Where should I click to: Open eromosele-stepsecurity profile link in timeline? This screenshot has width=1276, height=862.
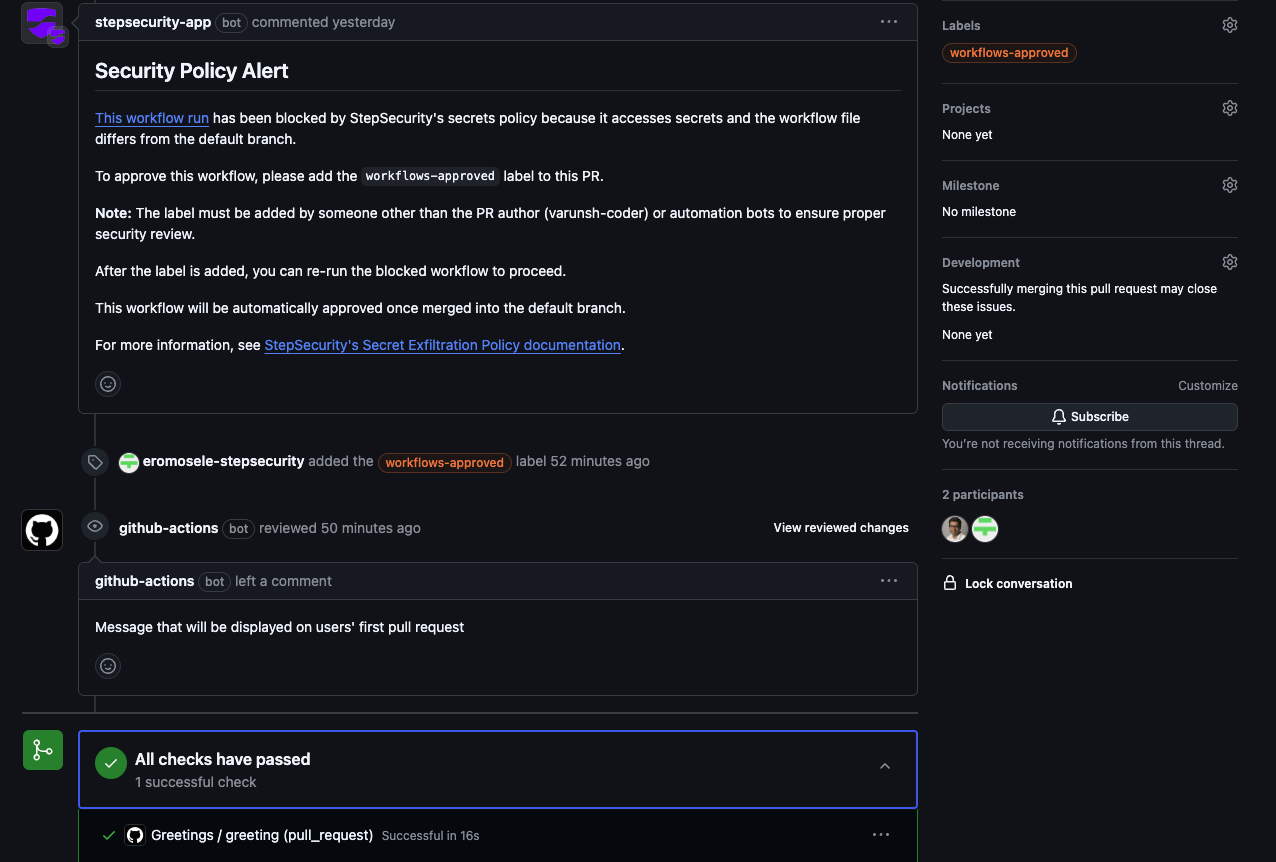pyautogui.click(x=223, y=462)
